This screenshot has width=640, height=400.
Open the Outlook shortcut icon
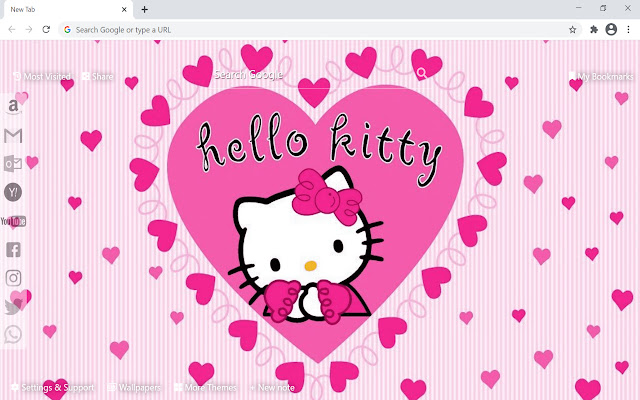click(13, 164)
